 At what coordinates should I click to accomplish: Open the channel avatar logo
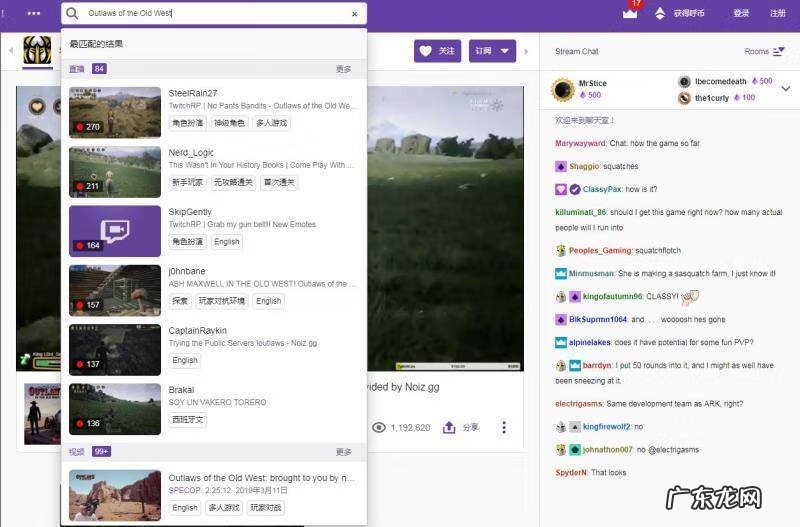coord(37,50)
